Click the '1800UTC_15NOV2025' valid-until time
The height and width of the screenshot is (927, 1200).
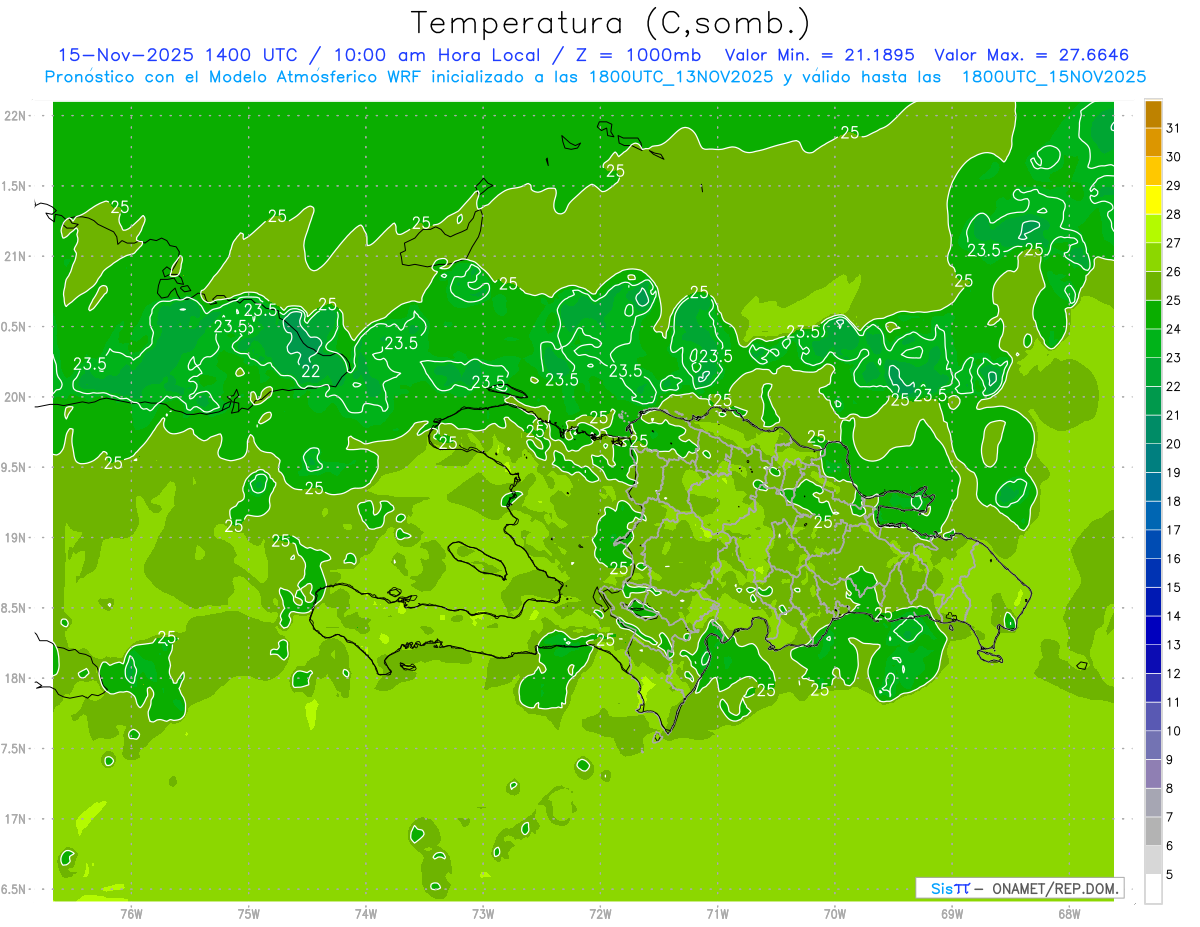pyautogui.click(x=1053, y=76)
